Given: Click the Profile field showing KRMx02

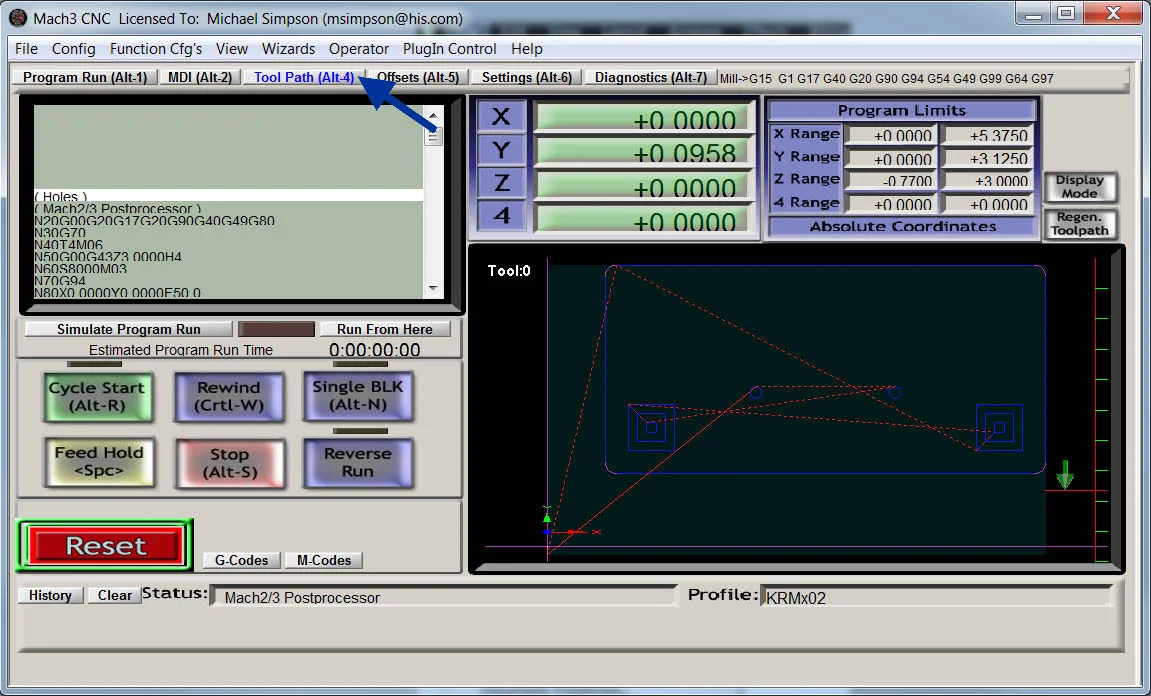Looking at the screenshot, I should [x=937, y=596].
